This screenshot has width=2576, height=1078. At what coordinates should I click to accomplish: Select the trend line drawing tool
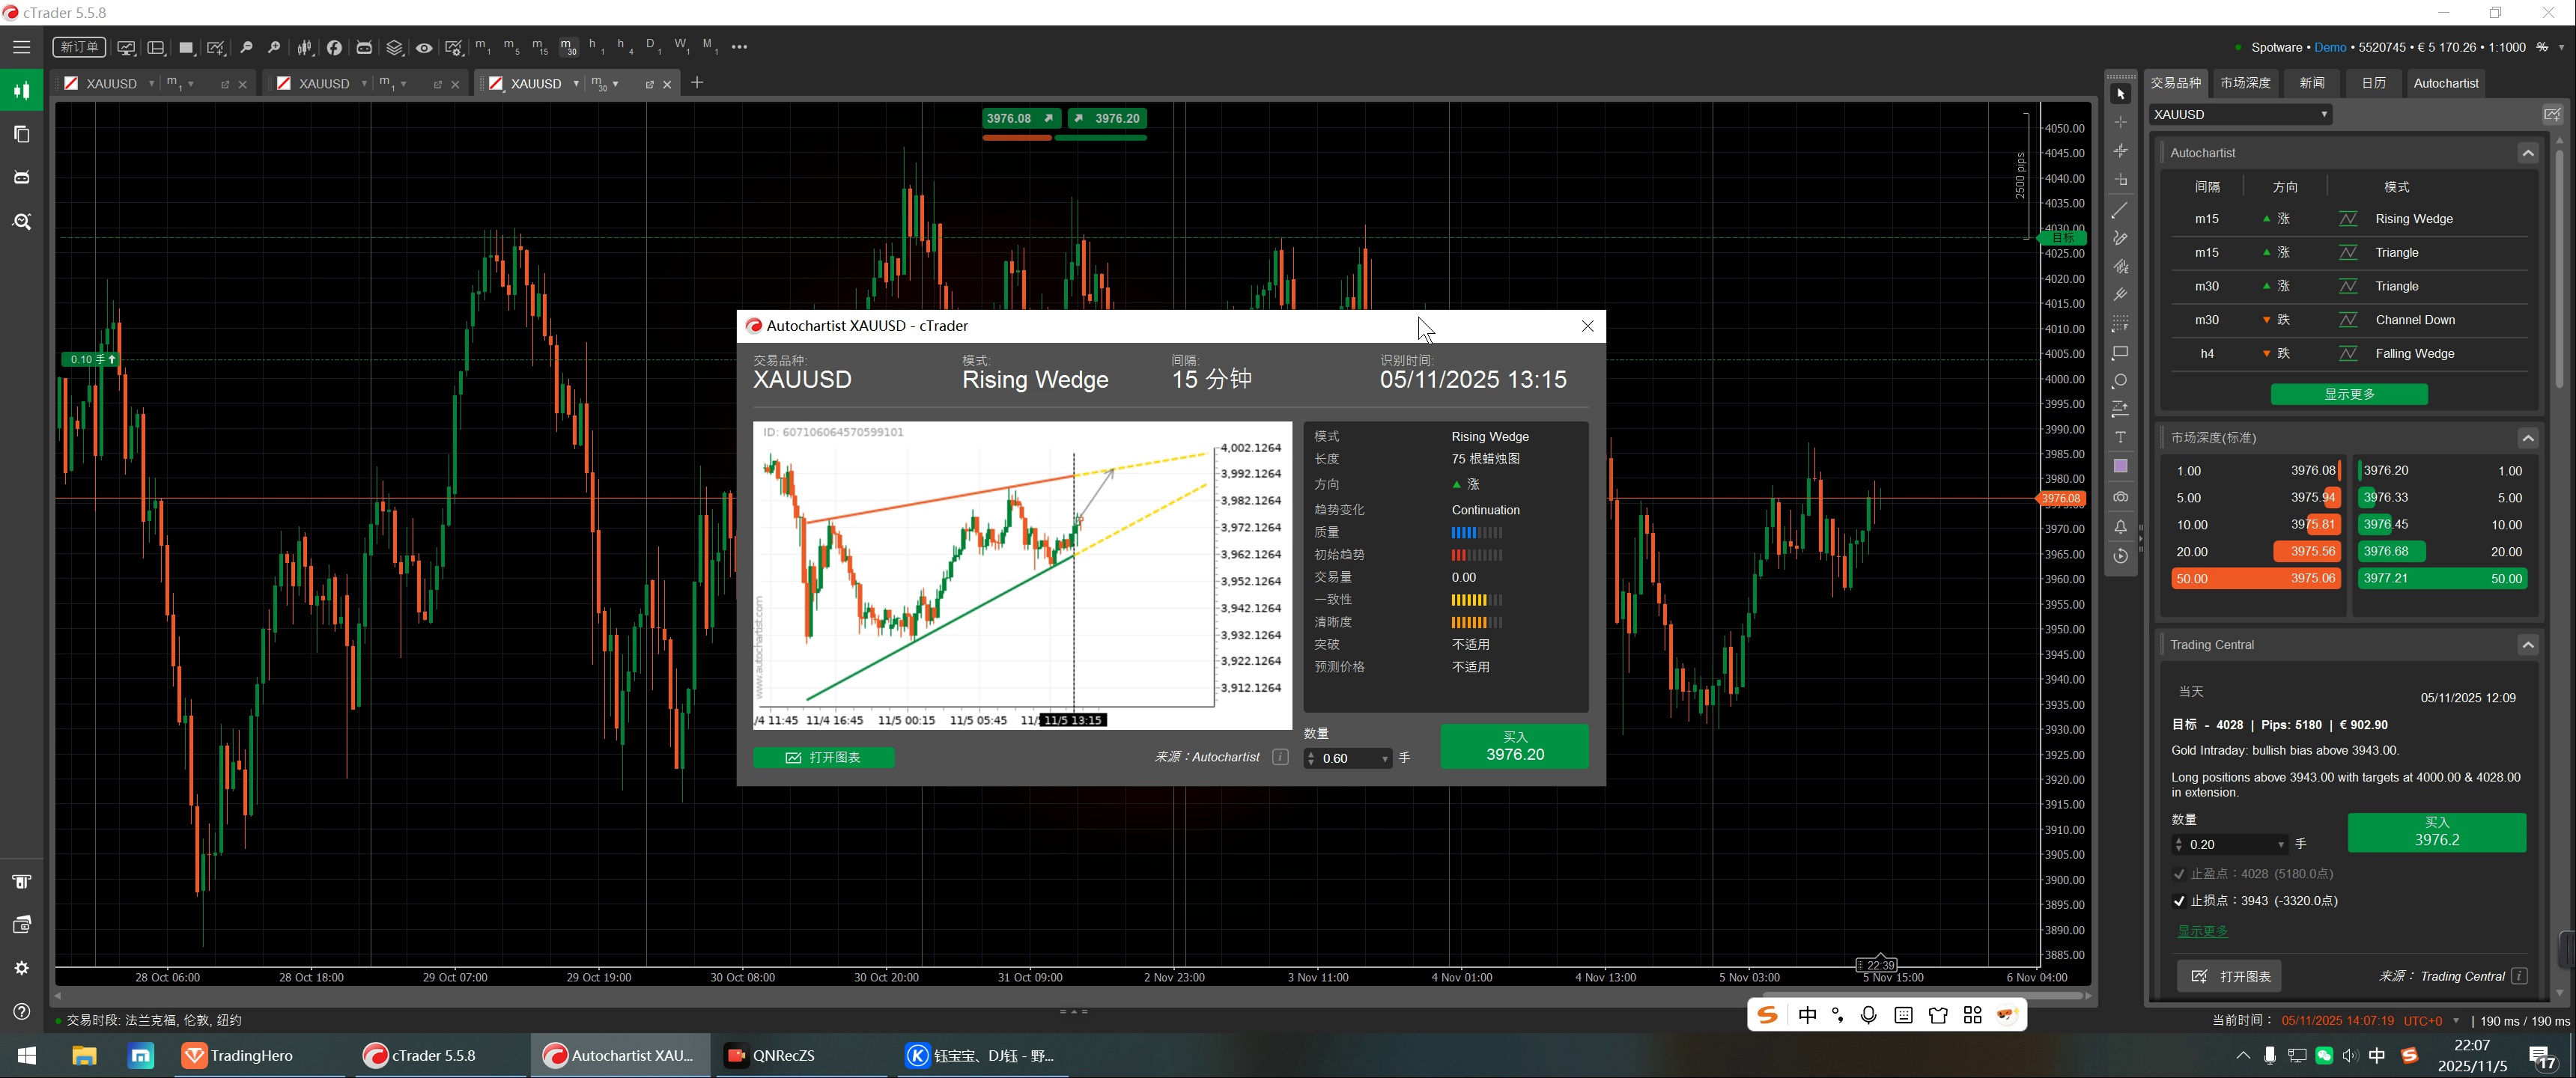pos(2120,210)
